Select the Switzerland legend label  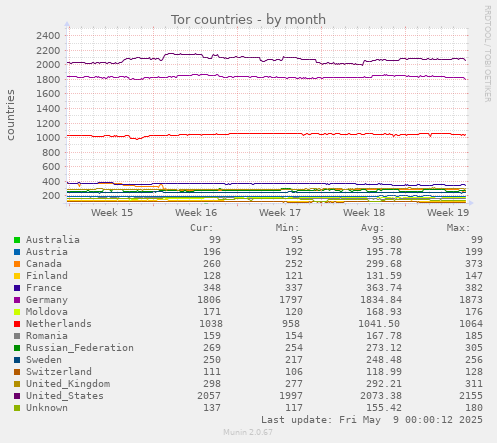point(59,372)
